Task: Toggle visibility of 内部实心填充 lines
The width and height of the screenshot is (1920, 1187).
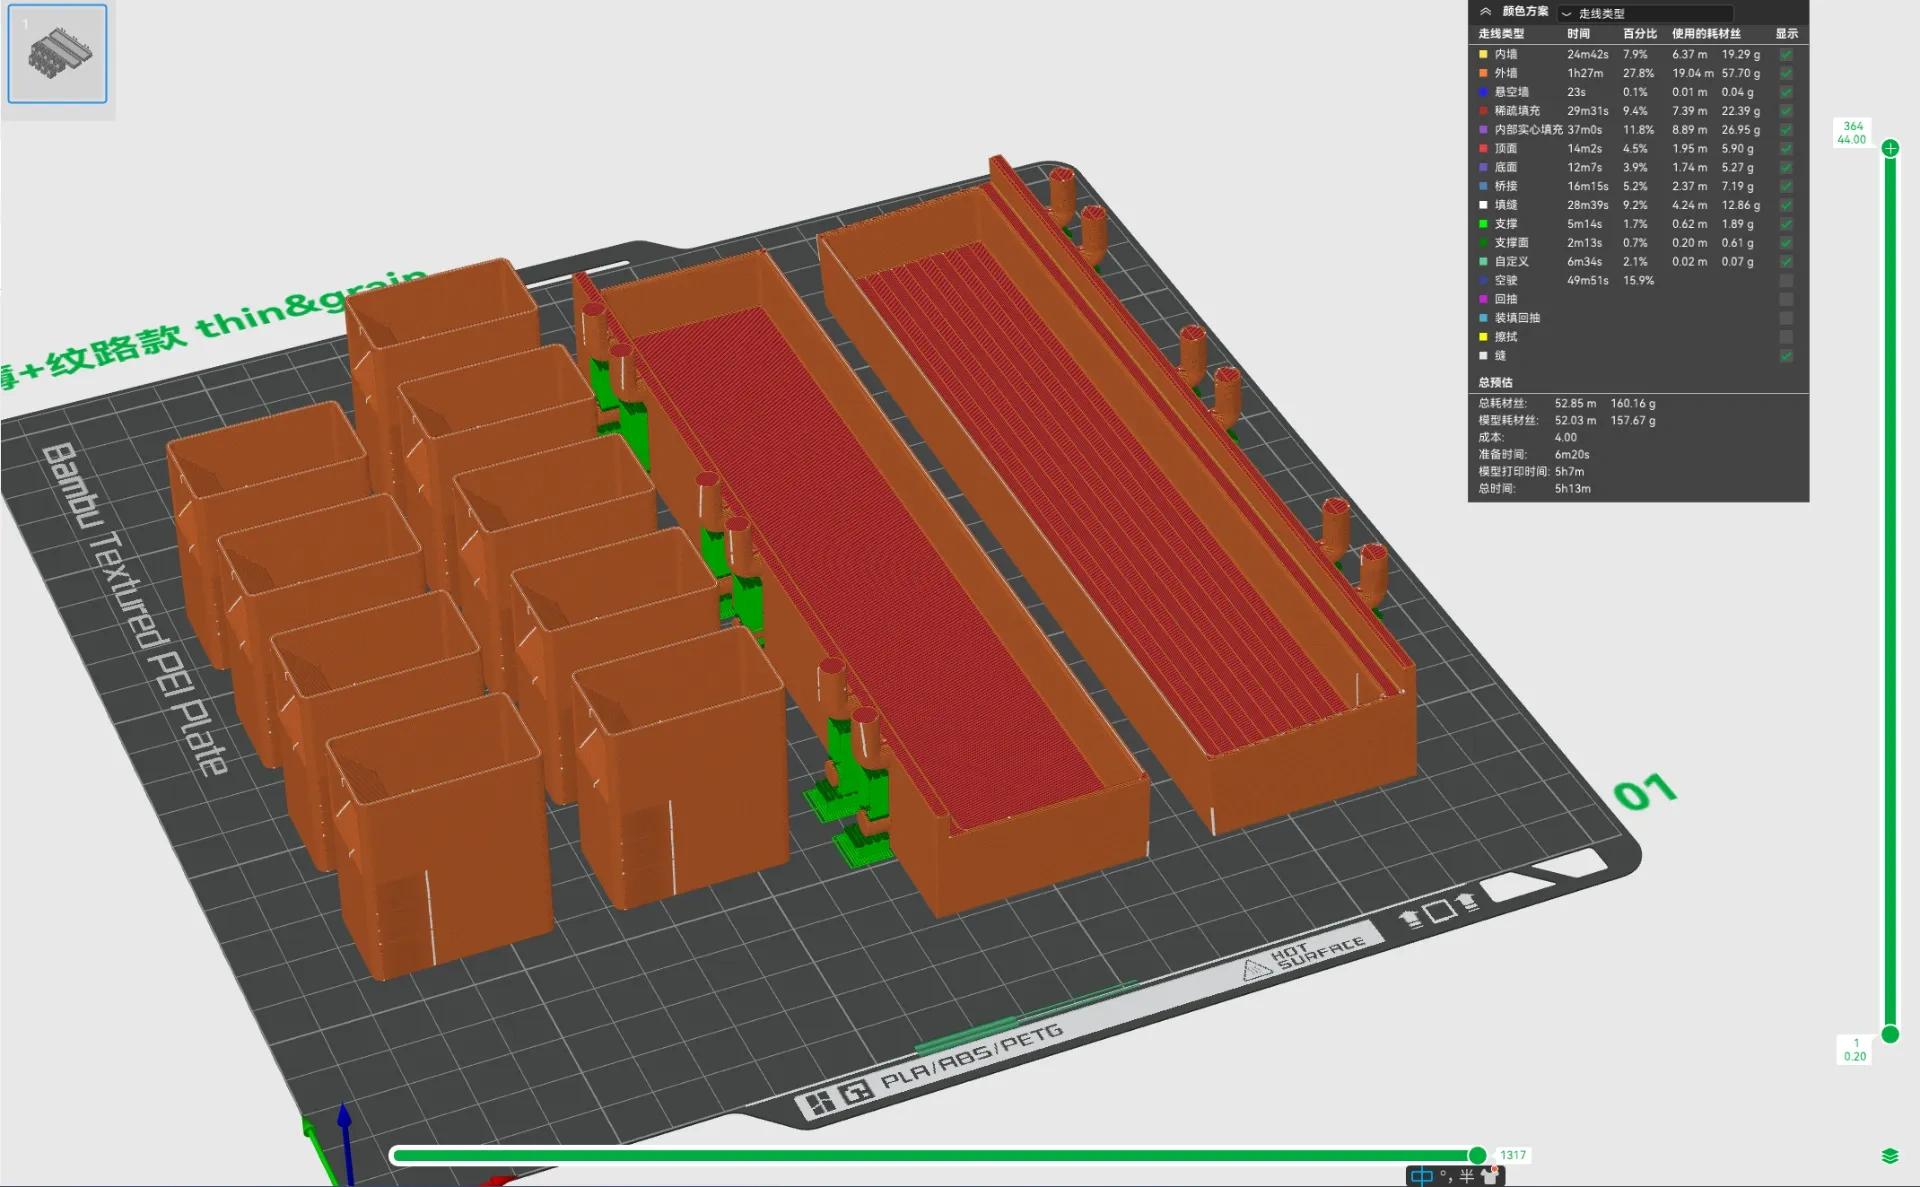Action: point(1786,130)
